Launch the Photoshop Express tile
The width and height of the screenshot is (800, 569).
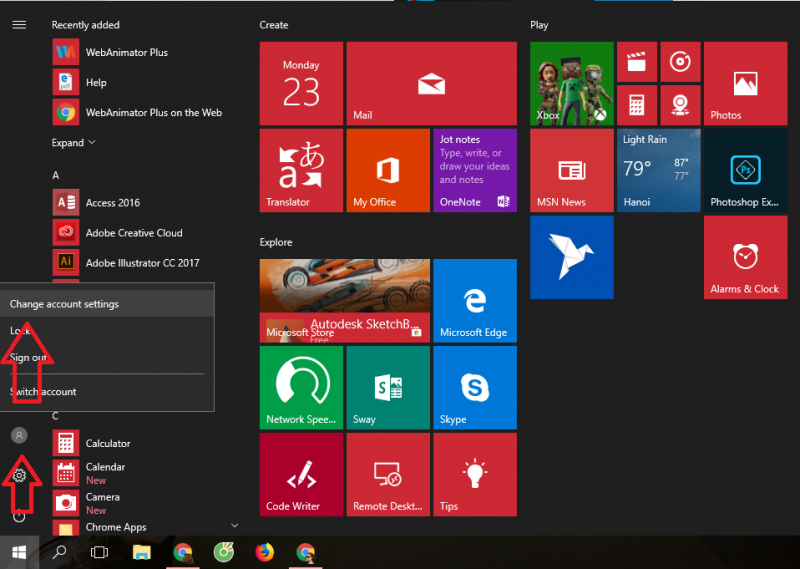[x=745, y=170]
